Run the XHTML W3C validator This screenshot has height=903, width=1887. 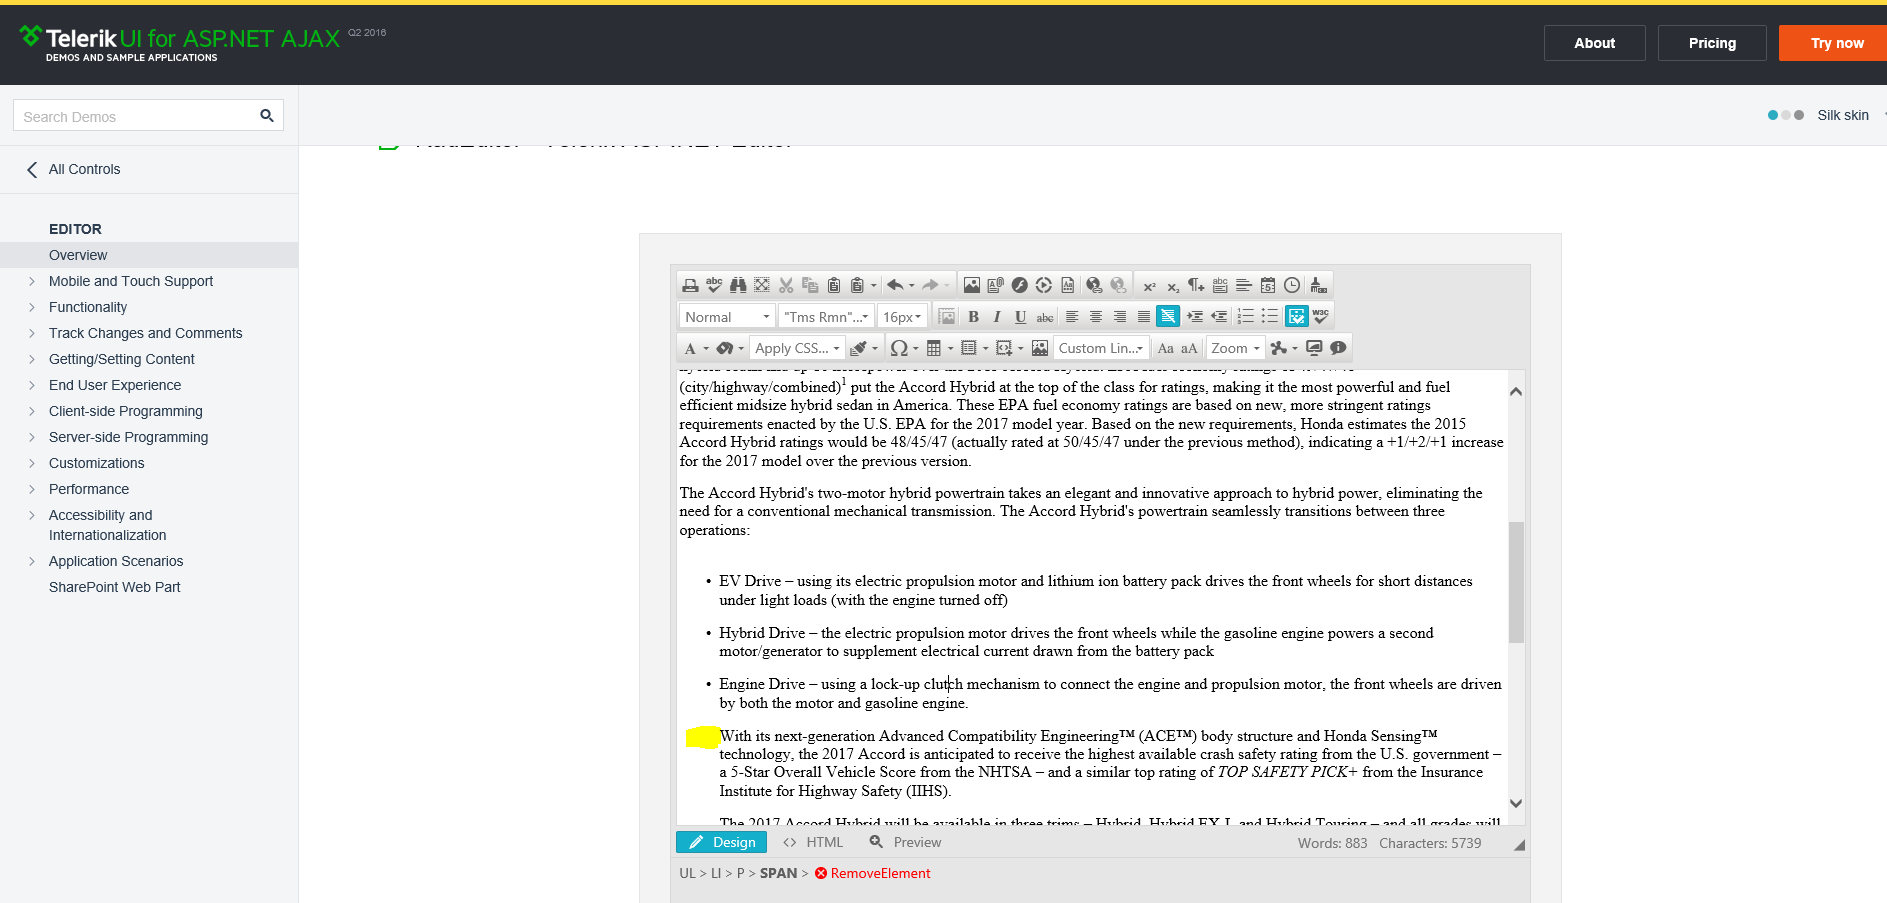click(1321, 317)
